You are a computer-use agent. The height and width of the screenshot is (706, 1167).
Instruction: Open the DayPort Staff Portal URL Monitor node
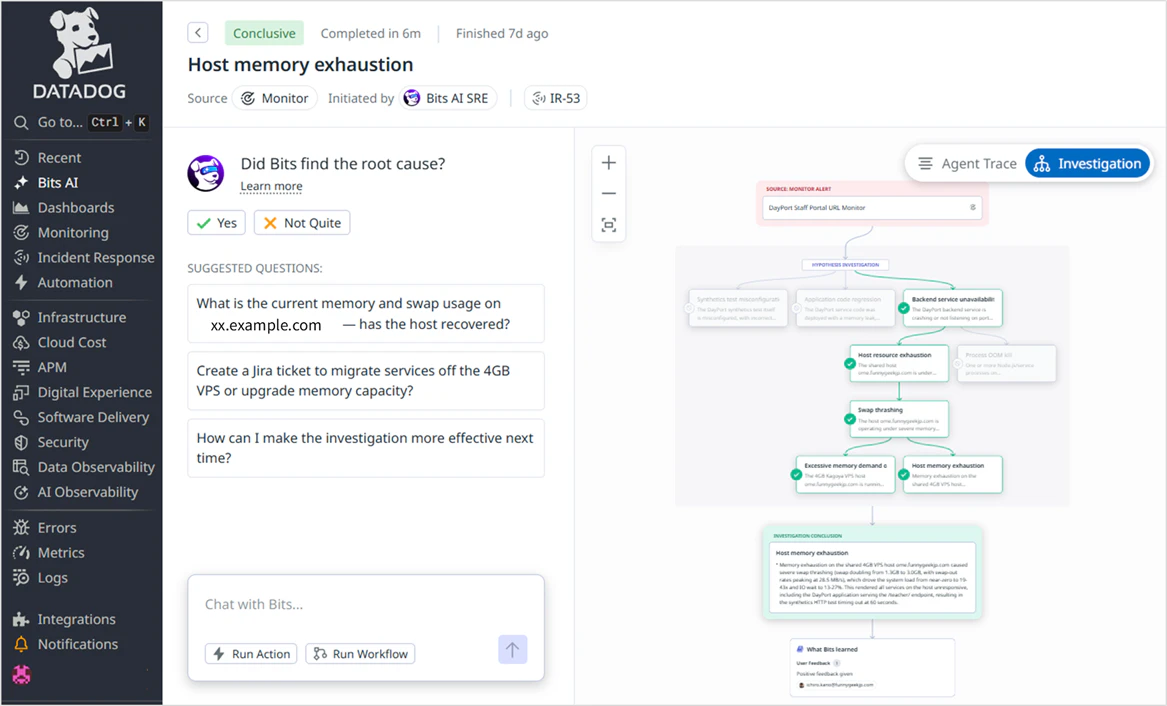coord(872,208)
